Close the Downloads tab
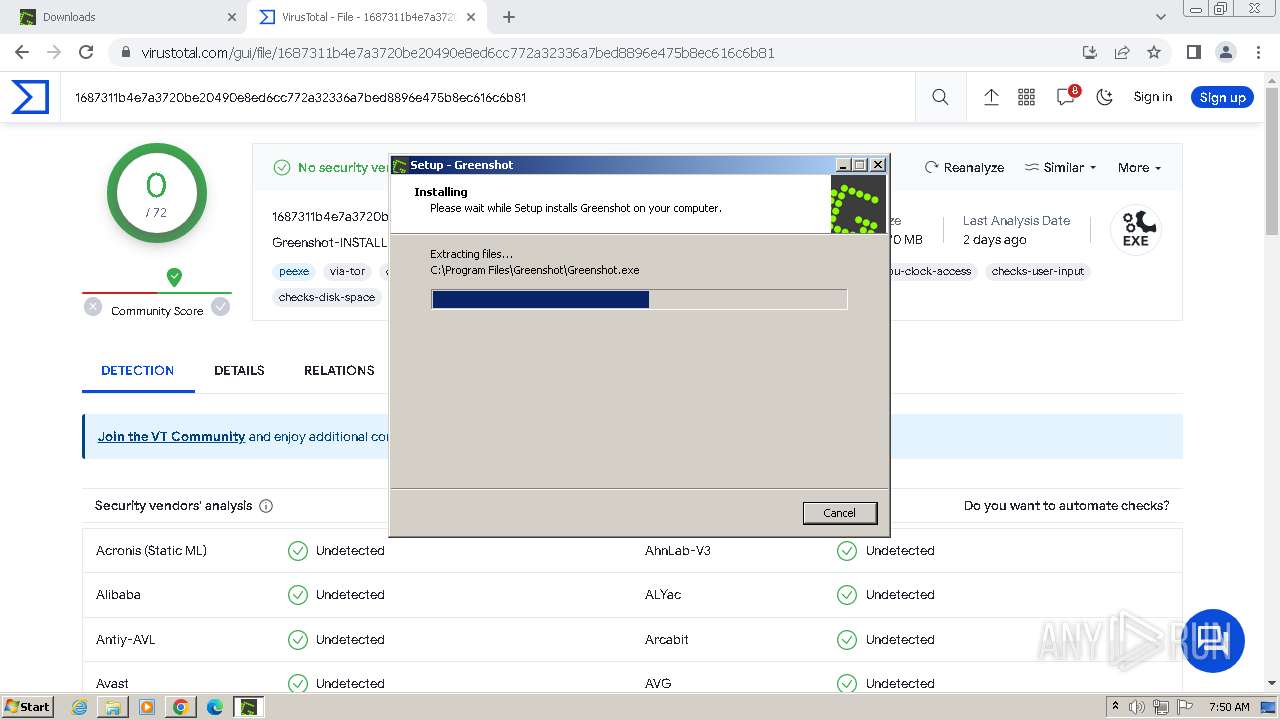 click(232, 17)
